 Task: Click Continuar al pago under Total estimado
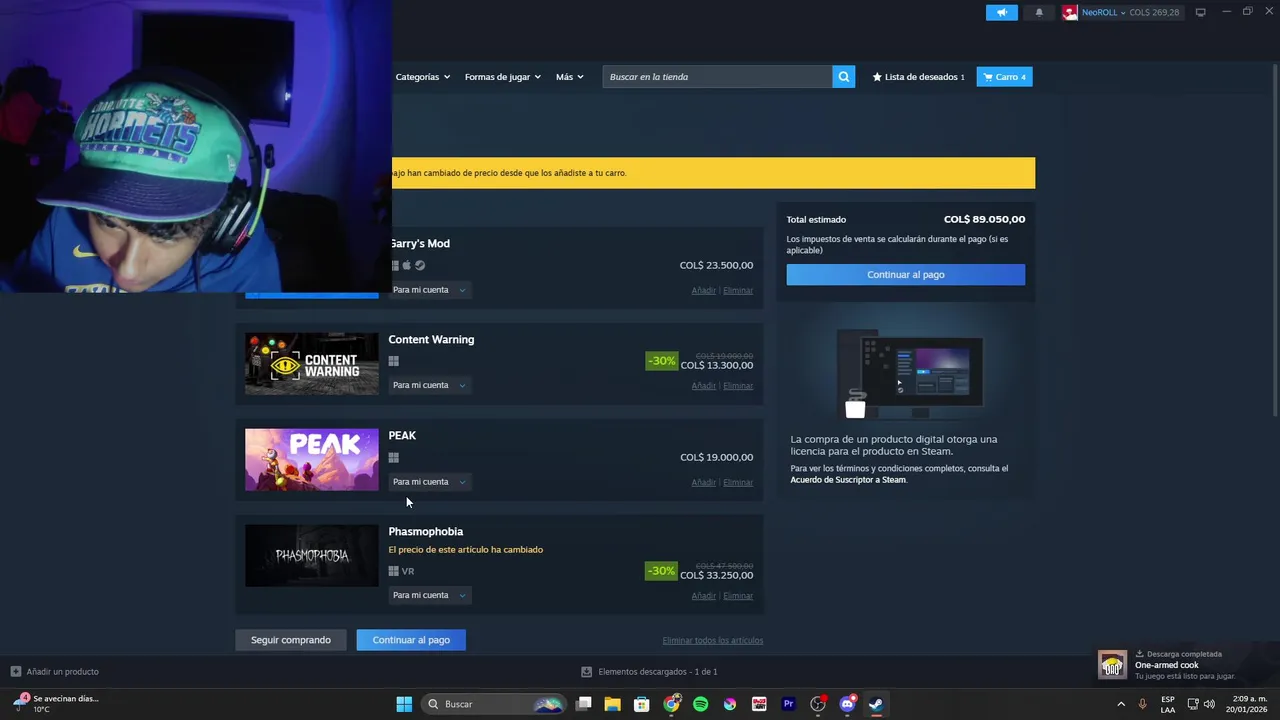click(905, 274)
